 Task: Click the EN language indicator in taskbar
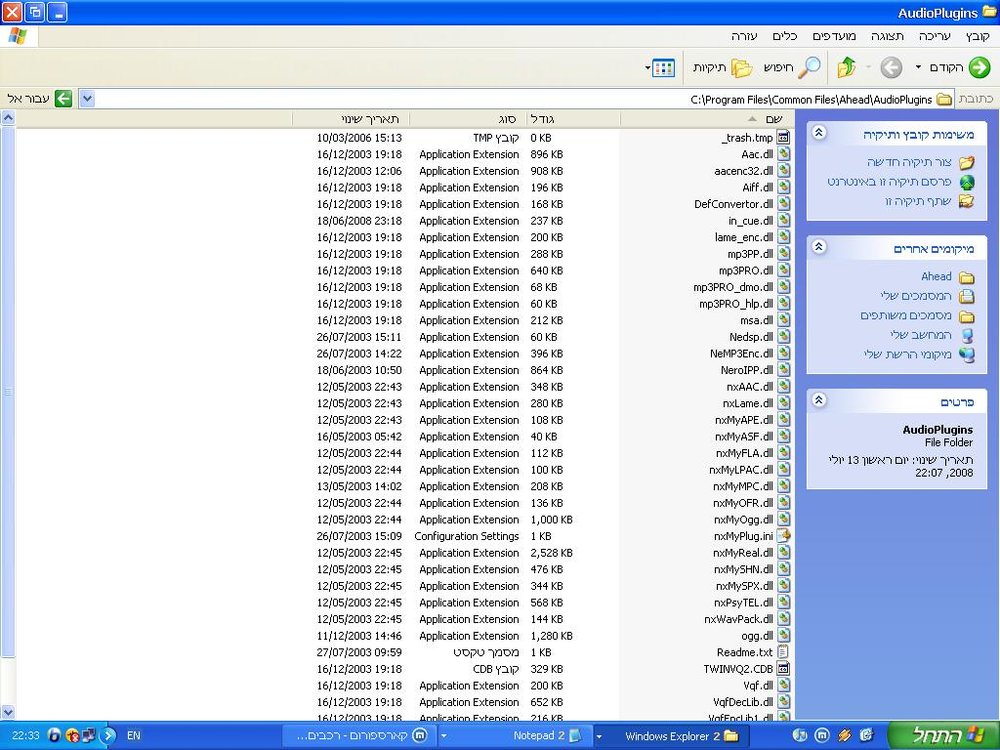coord(133,735)
